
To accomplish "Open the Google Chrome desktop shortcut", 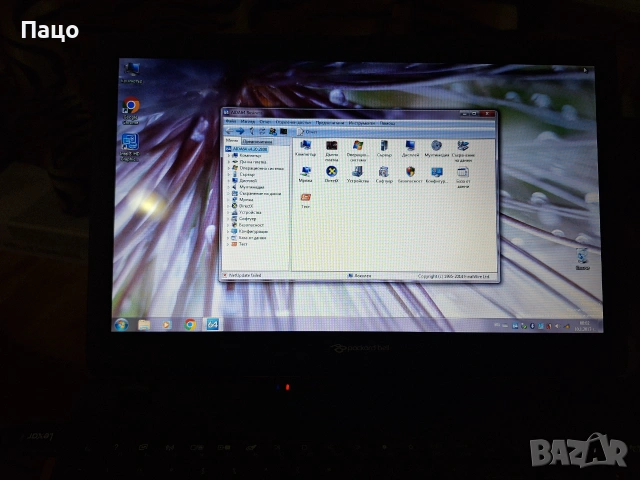I will [131, 110].
